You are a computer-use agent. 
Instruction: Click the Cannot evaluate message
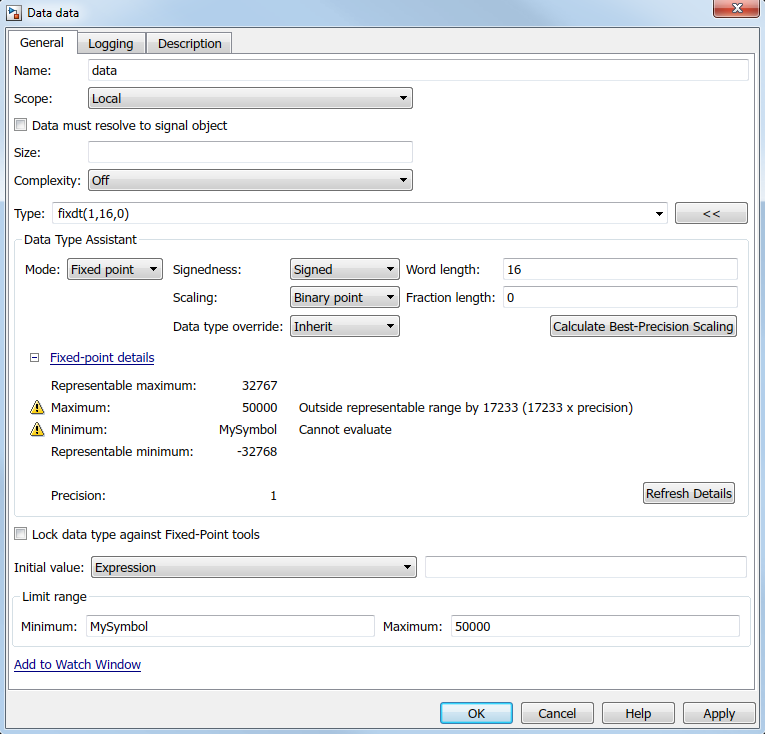click(x=345, y=429)
